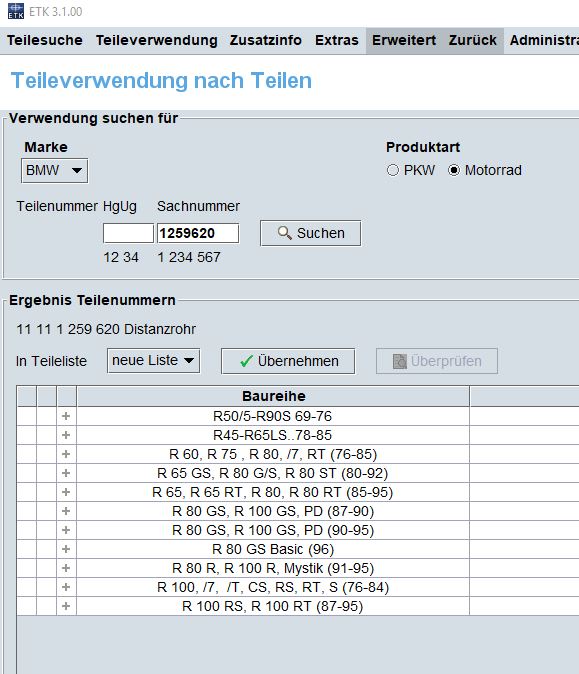Screen dimensions: 579x674
Task: Expand R 80 GS, R 100 GS PD (87-90)
Action: tap(66, 511)
